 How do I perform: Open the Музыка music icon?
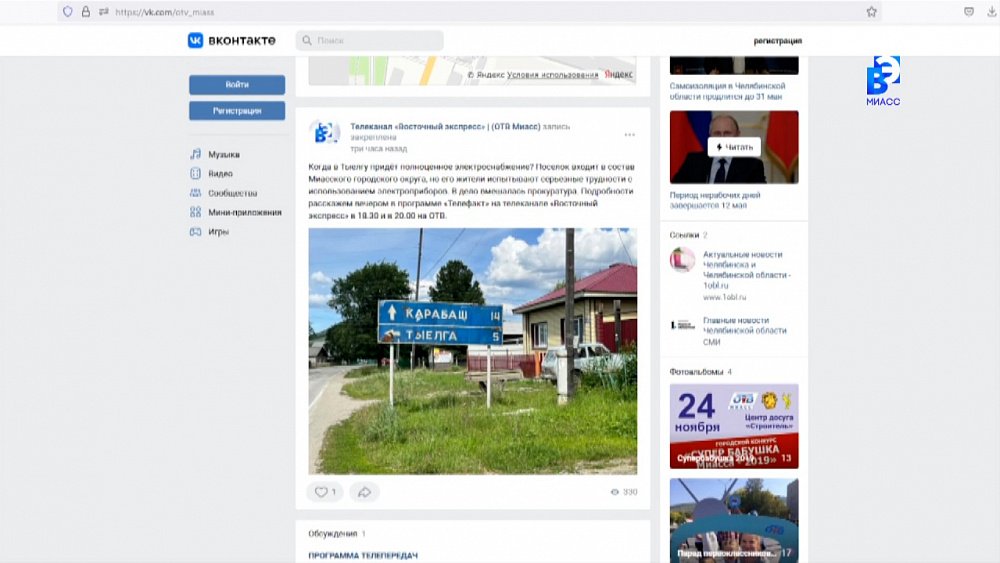pos(196,154)
